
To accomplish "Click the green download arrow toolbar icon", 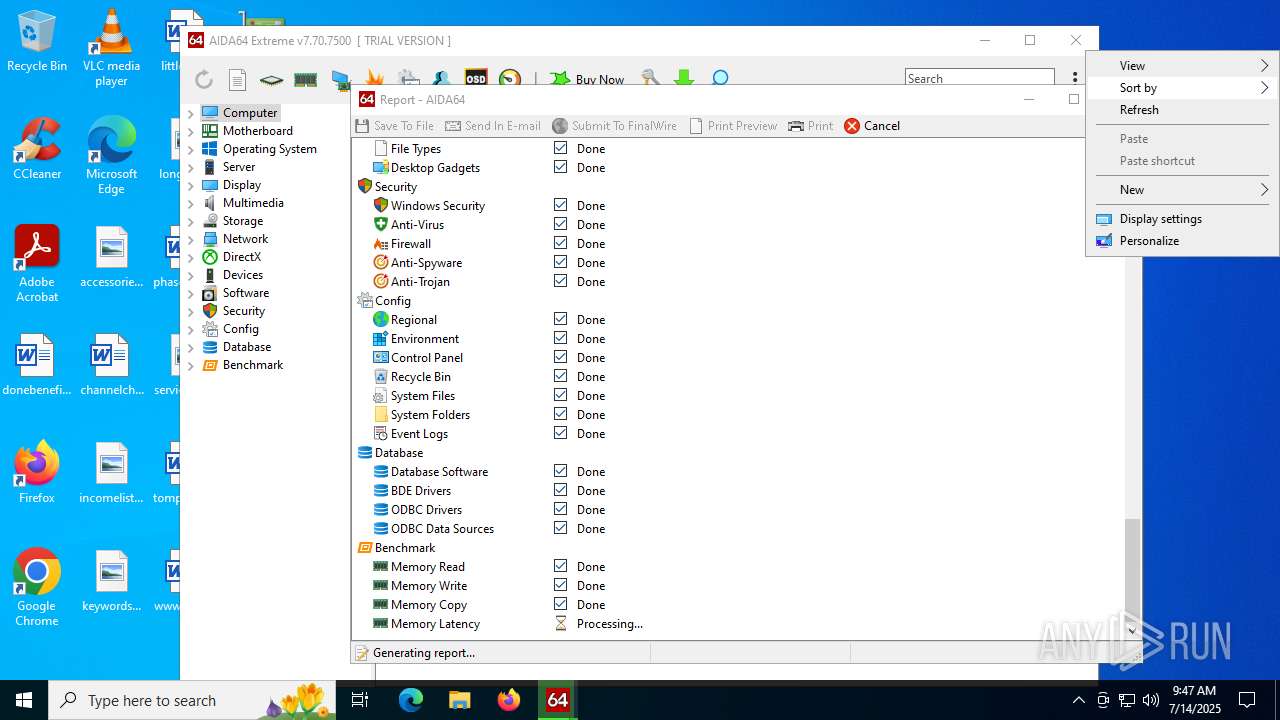I will click(x=684, y=78).
